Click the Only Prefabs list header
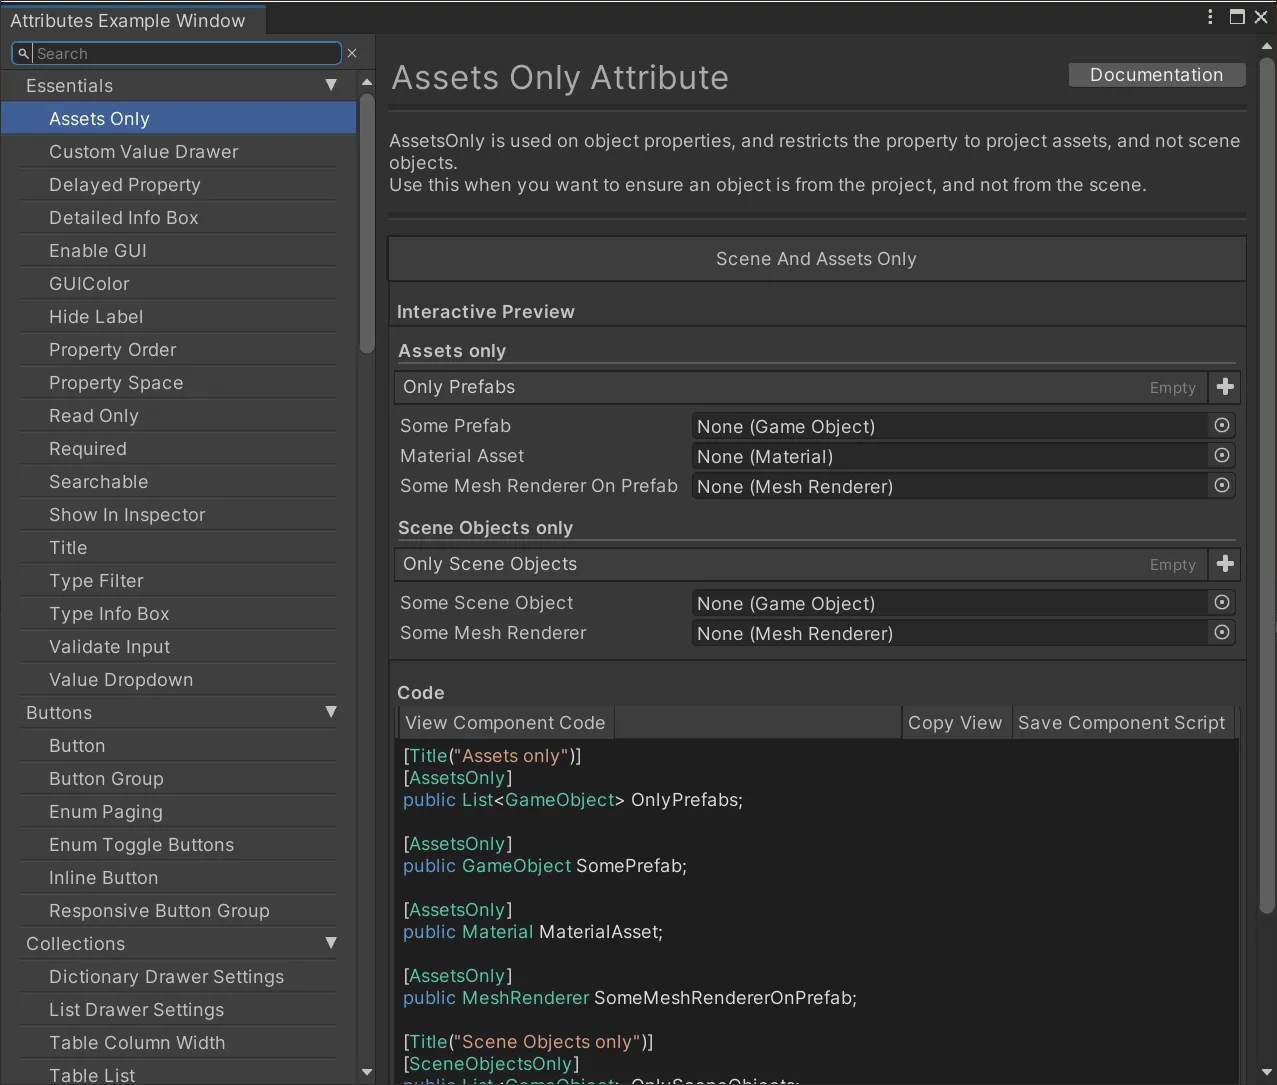This screenshot has height=1085, width=1277. [802, 387]
